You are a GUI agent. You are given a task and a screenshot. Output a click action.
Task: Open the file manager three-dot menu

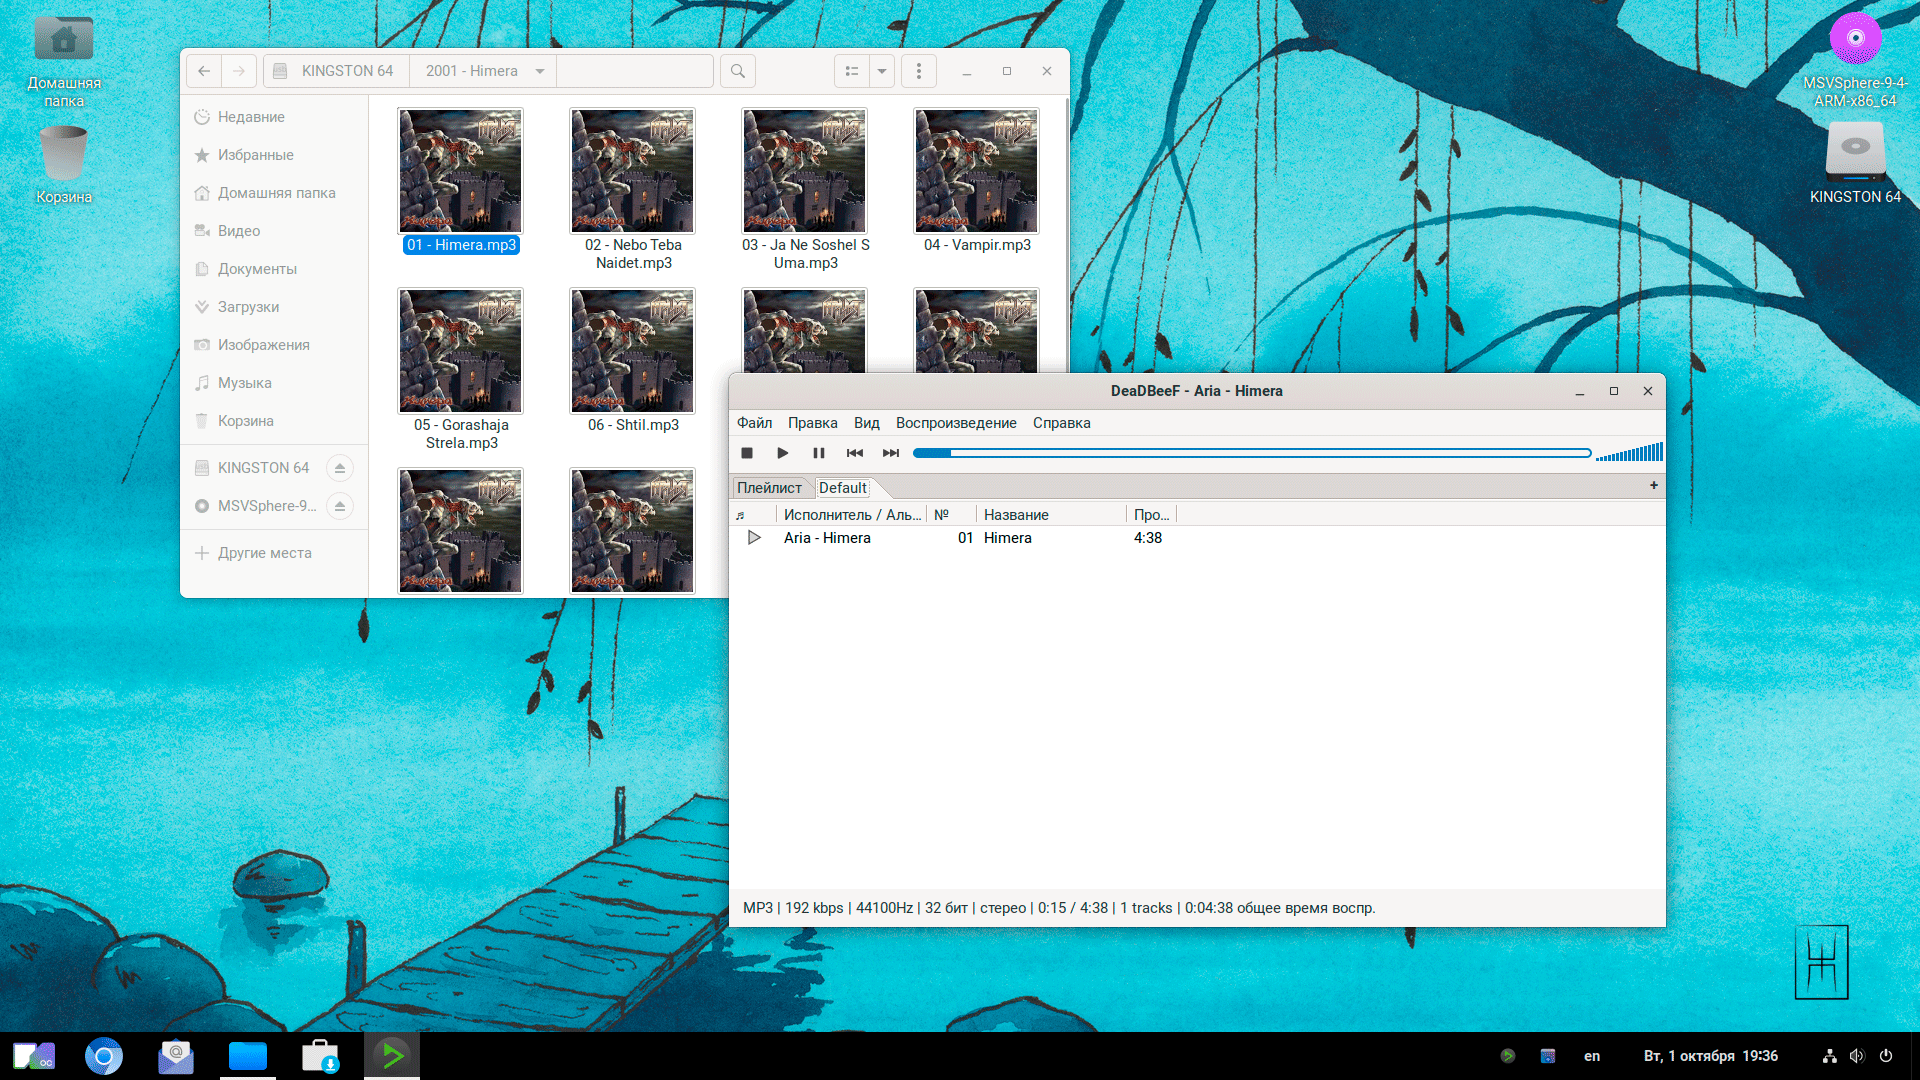coord(919,71)
